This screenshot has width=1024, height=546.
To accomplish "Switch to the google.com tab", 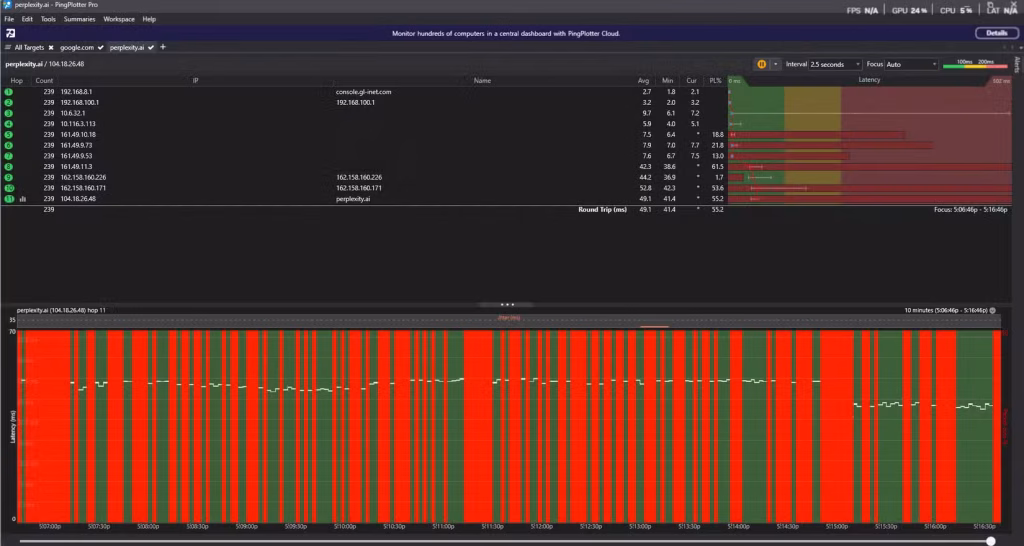I will tap(76, 47).
